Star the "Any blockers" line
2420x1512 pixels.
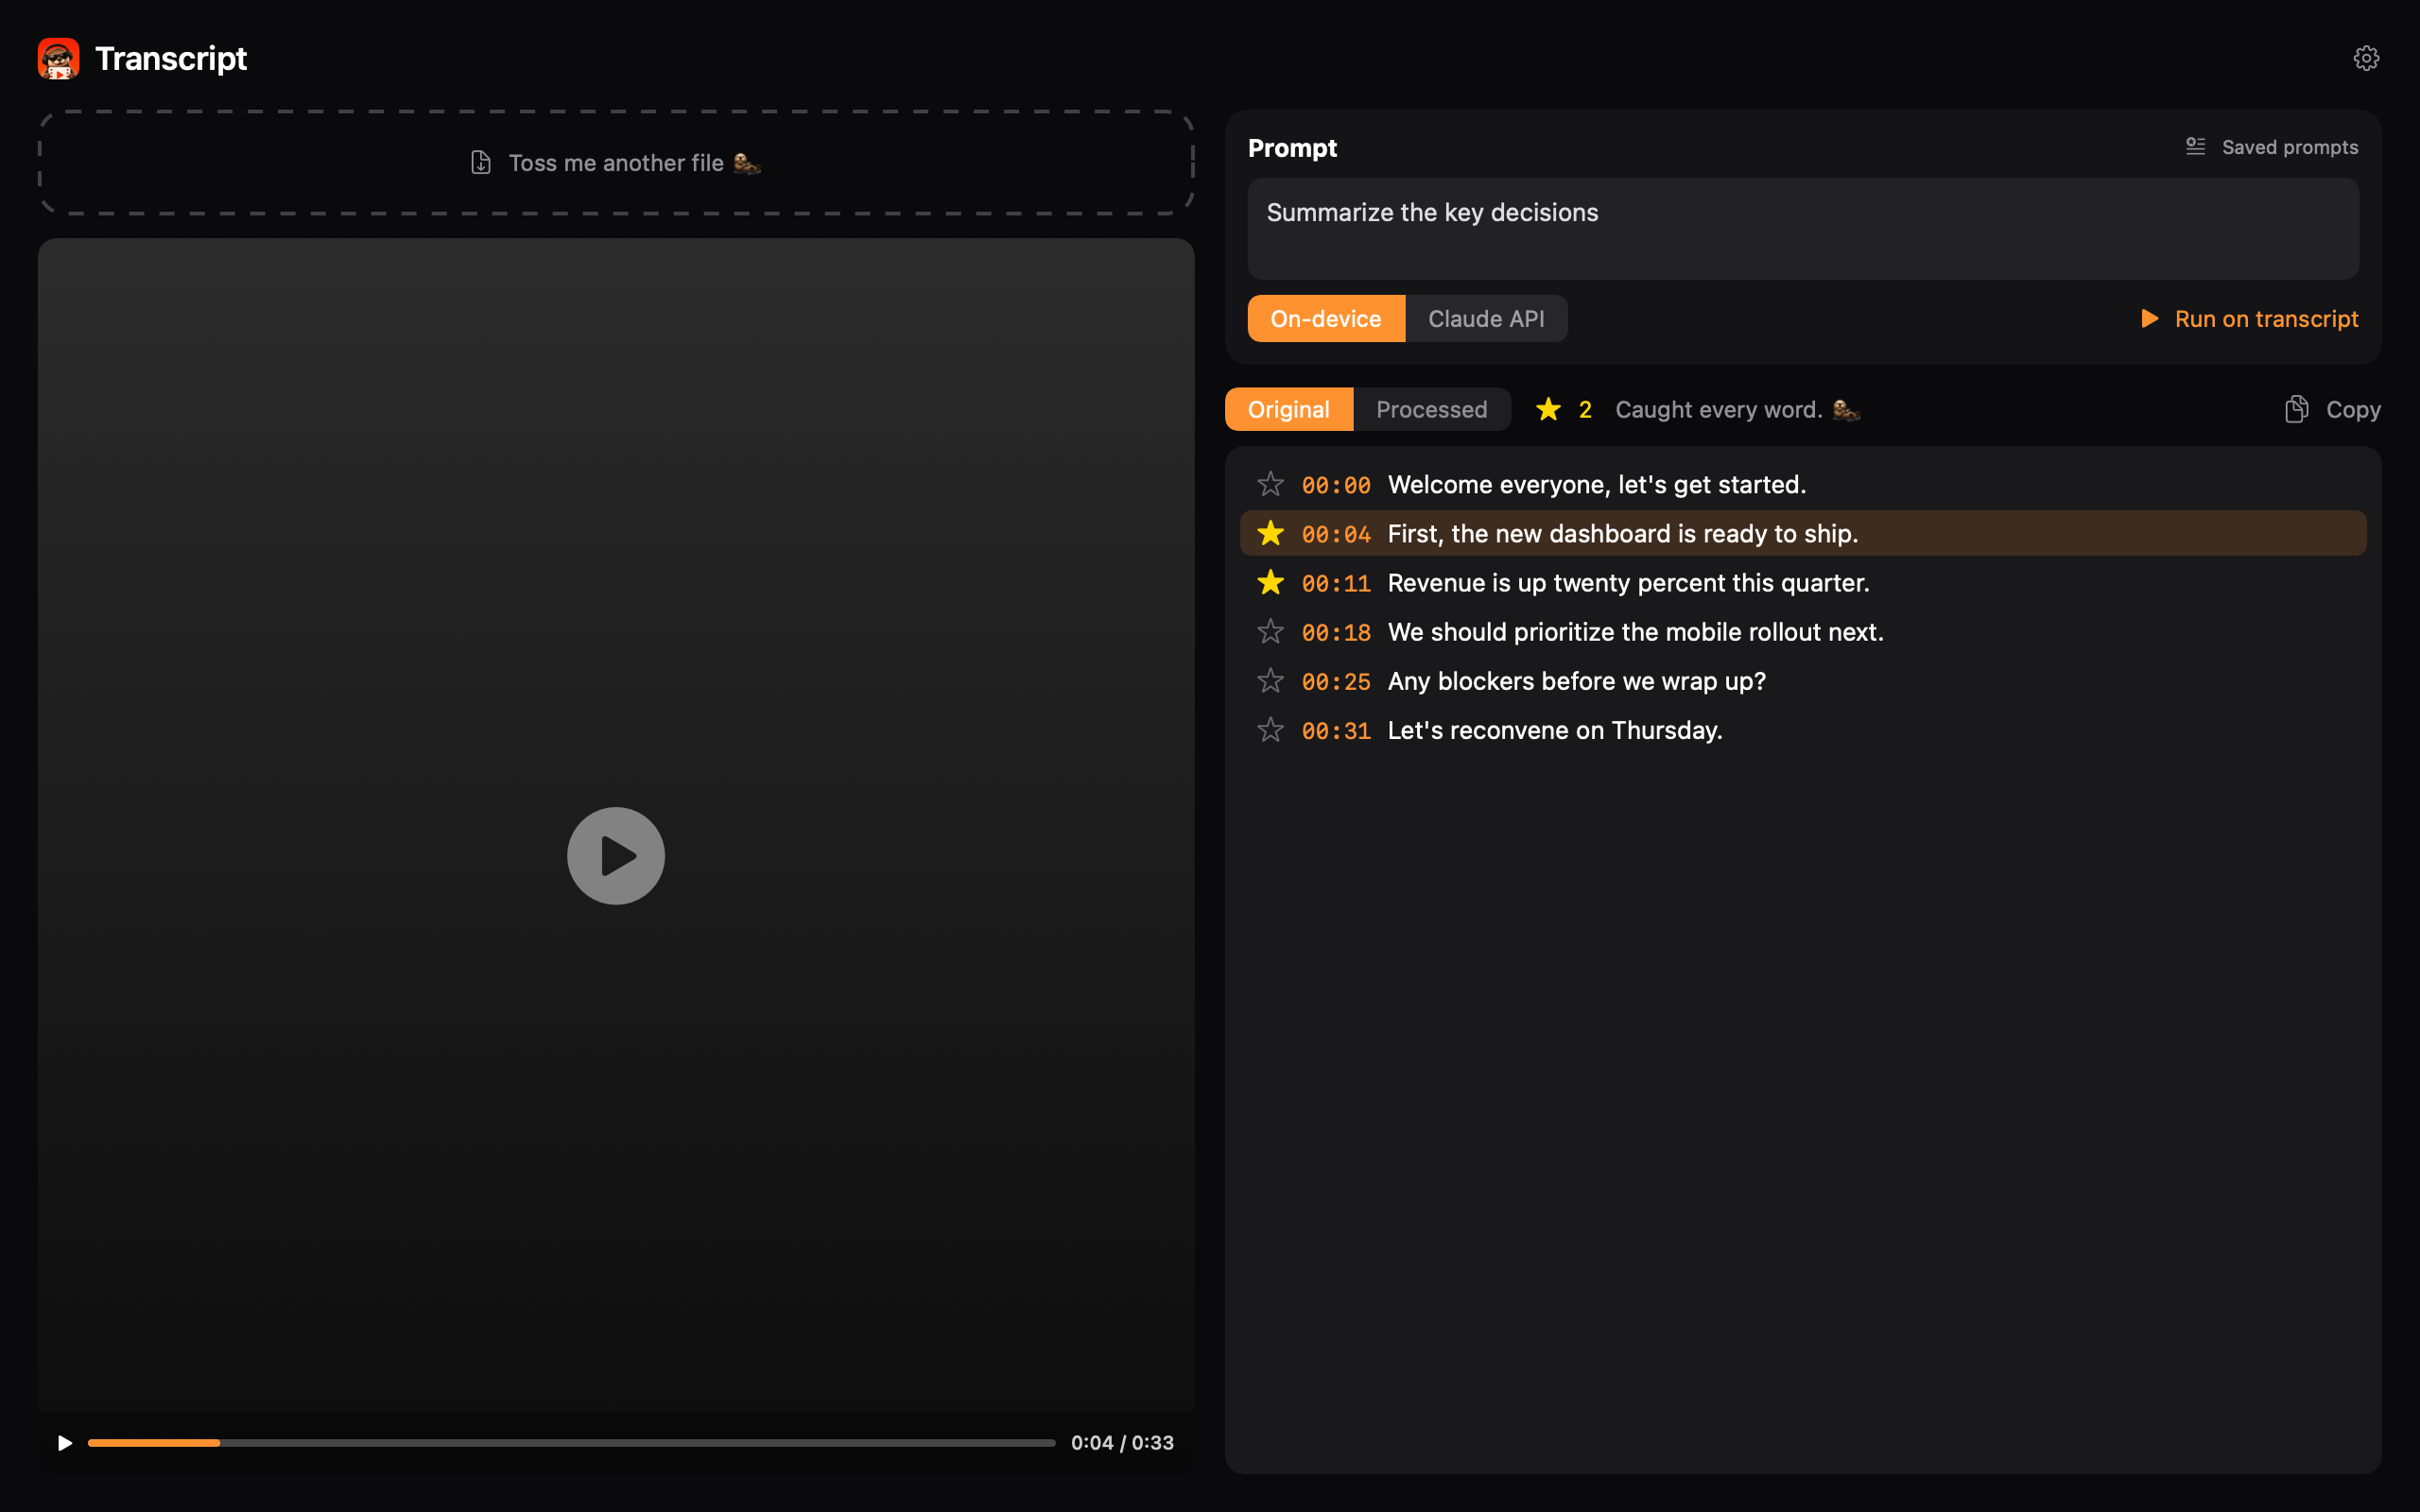[x=1270, y=680]
